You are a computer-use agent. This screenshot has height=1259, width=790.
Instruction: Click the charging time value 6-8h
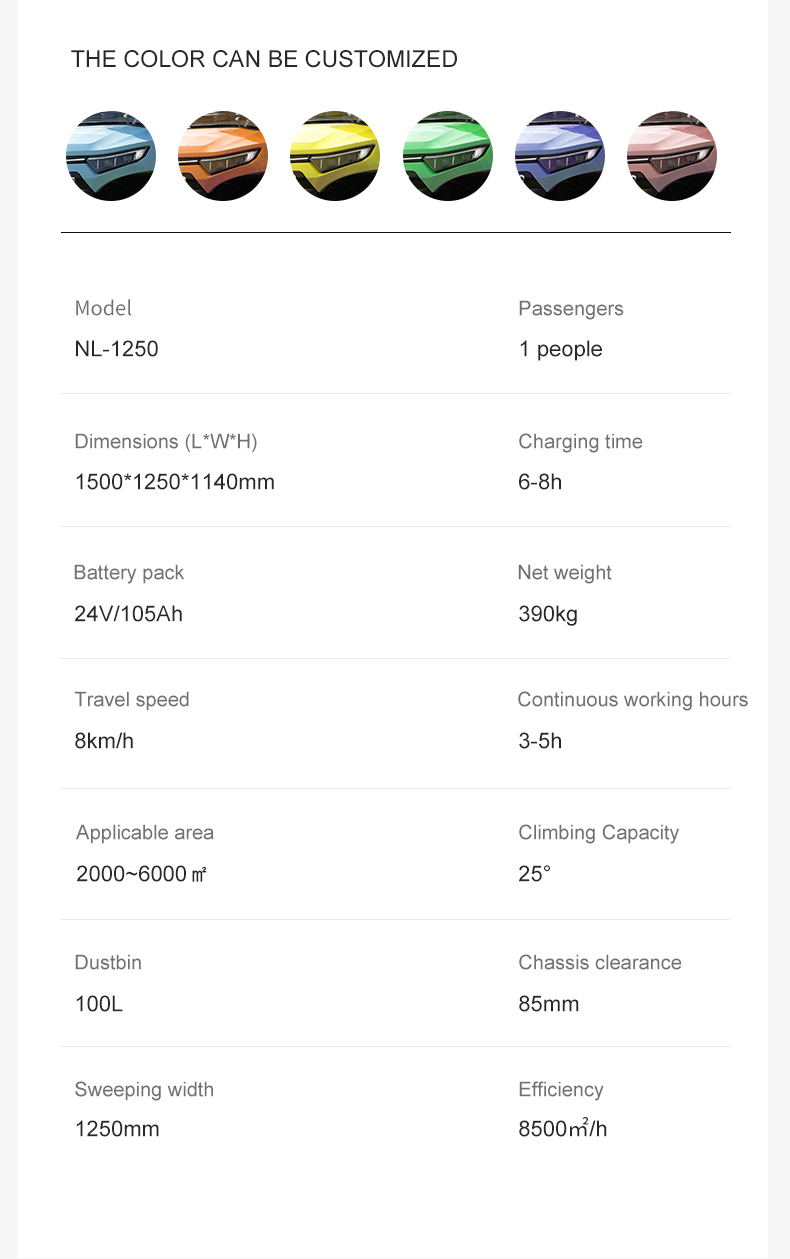pos(540,482)
